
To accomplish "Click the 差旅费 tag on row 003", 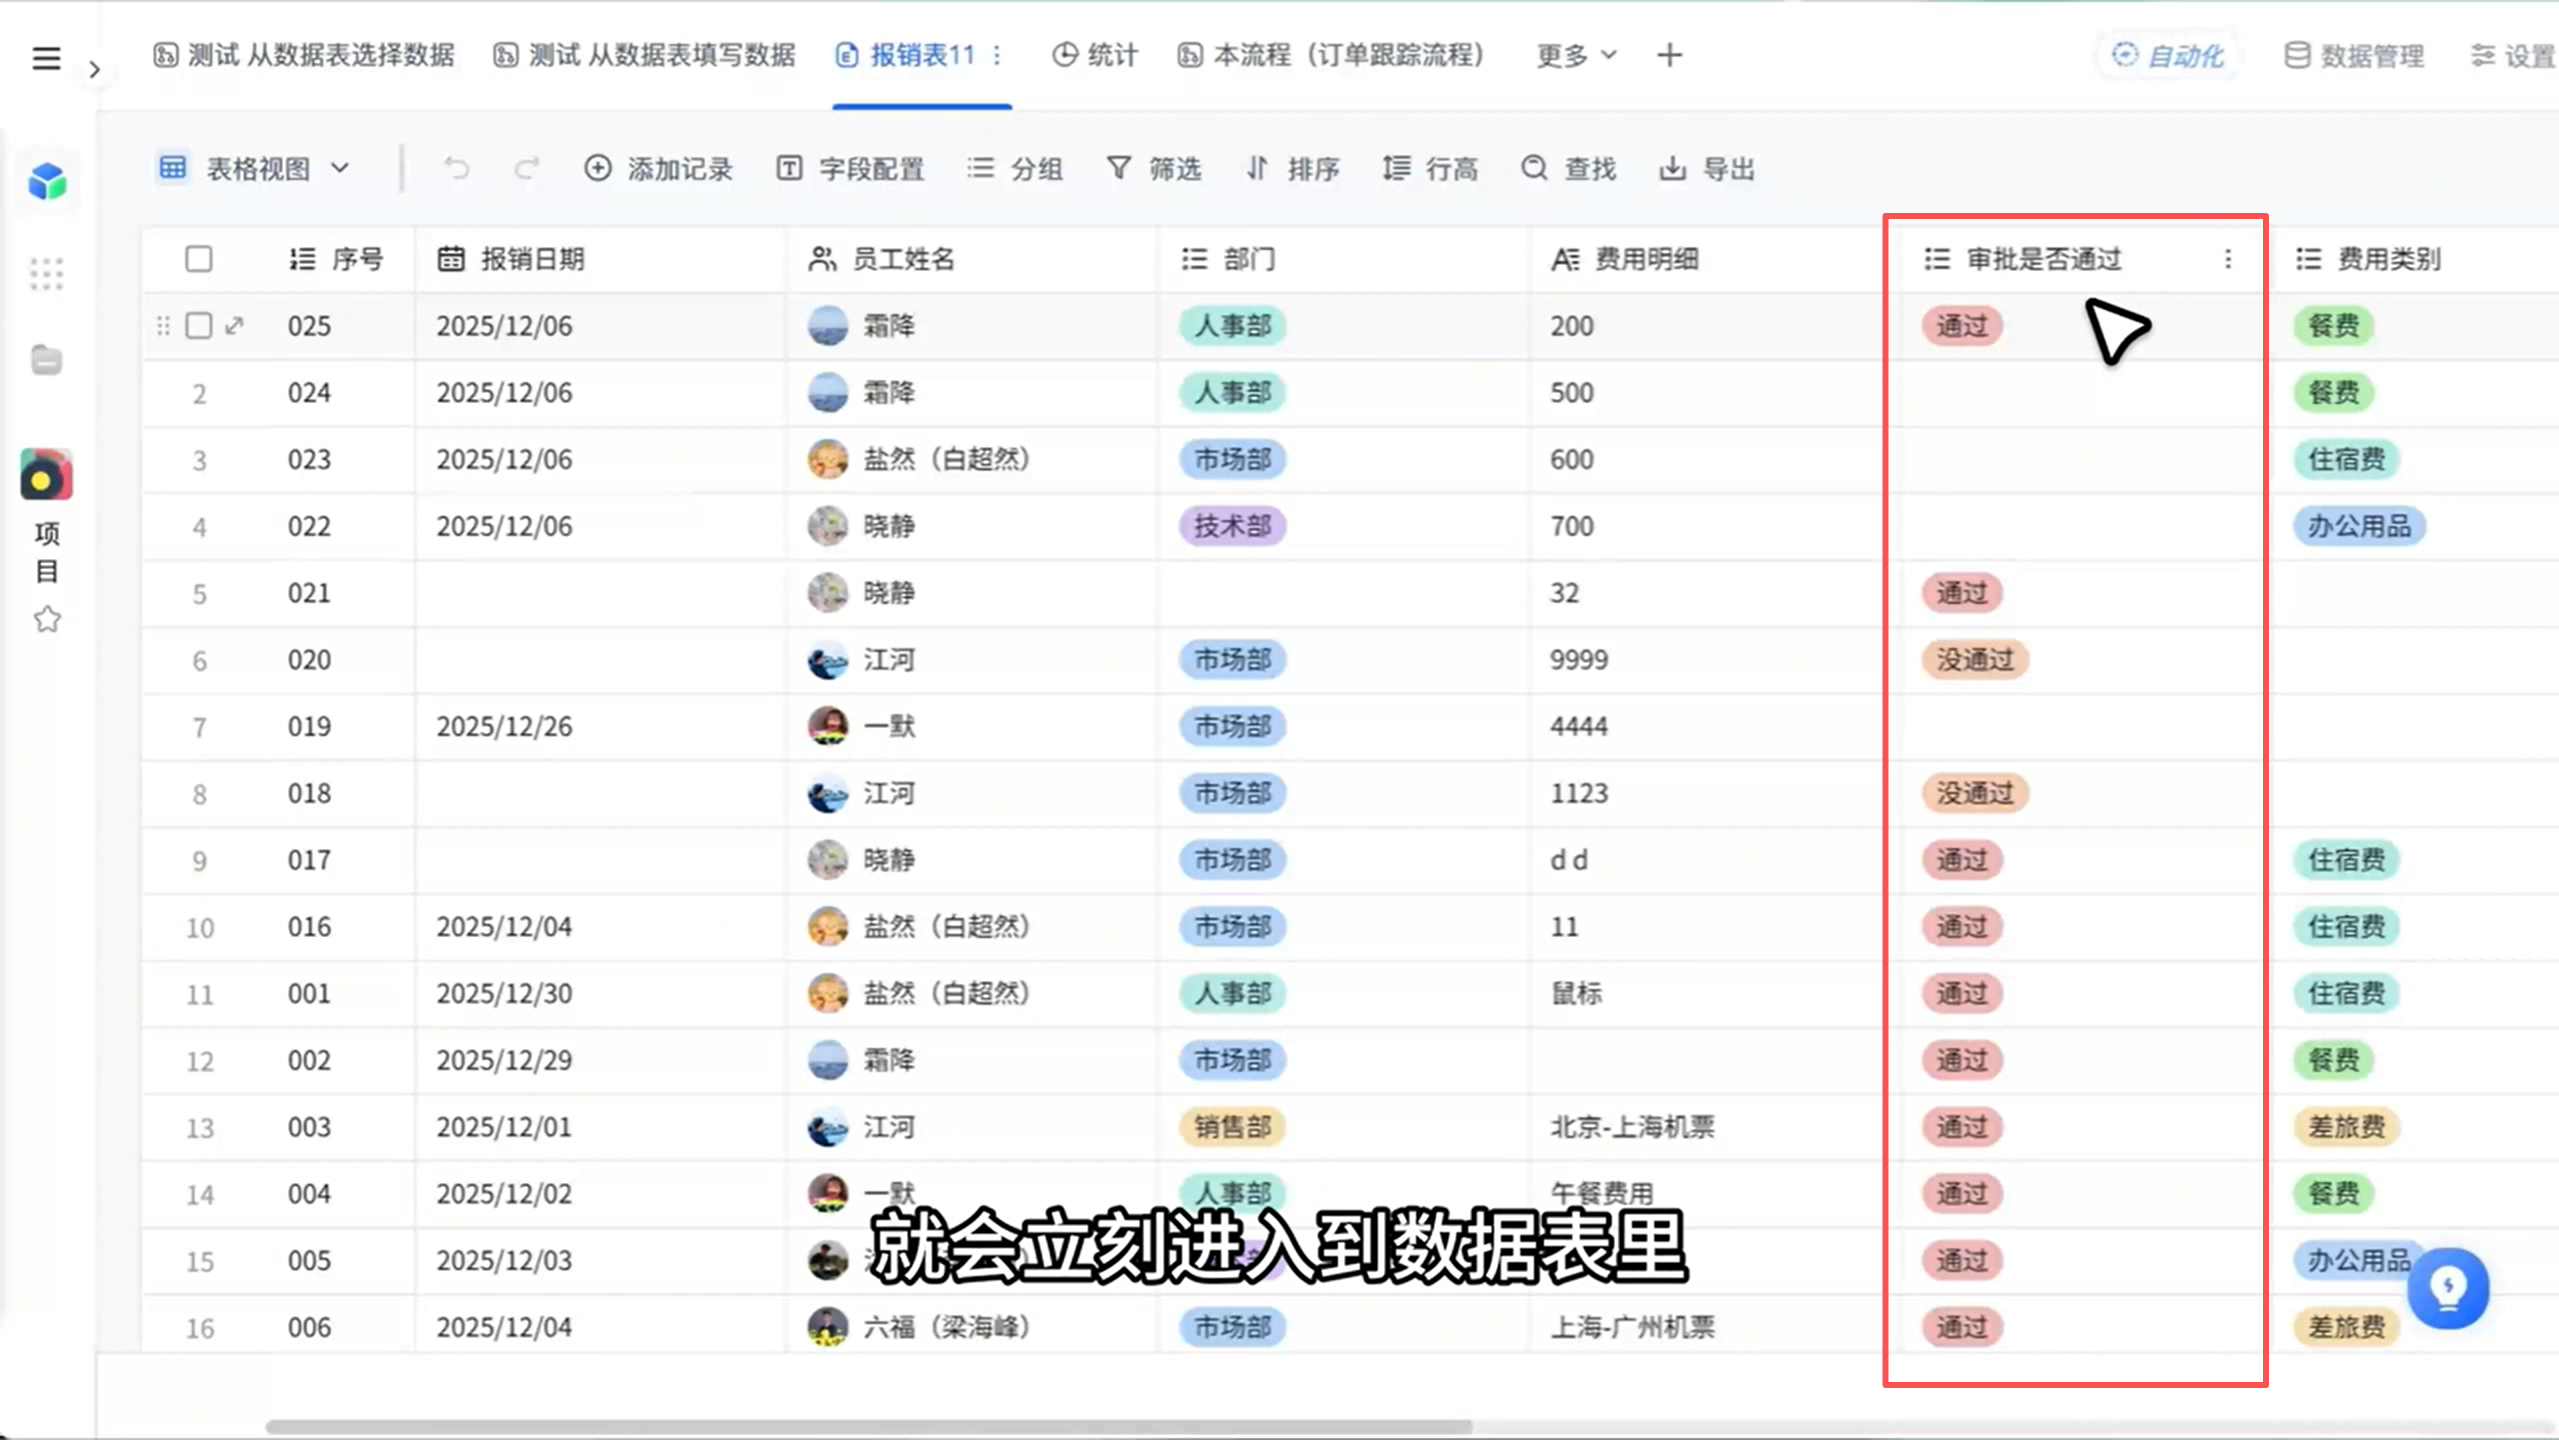I will click(x=2346, y=1127).
